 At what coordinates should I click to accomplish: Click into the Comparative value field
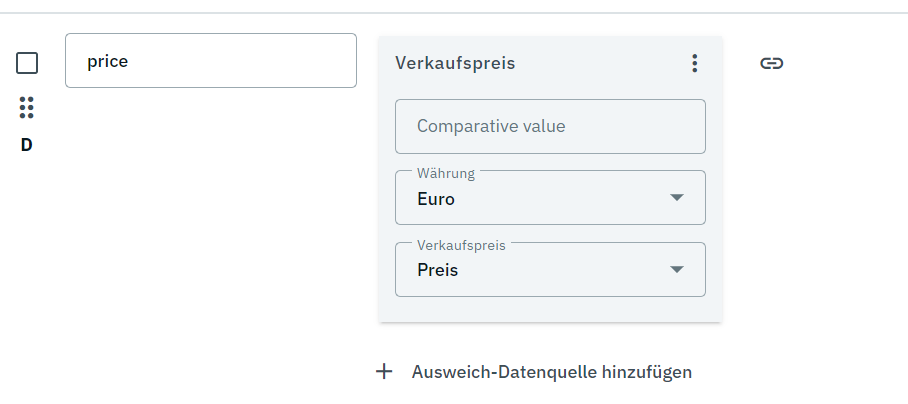coord(550,126)
